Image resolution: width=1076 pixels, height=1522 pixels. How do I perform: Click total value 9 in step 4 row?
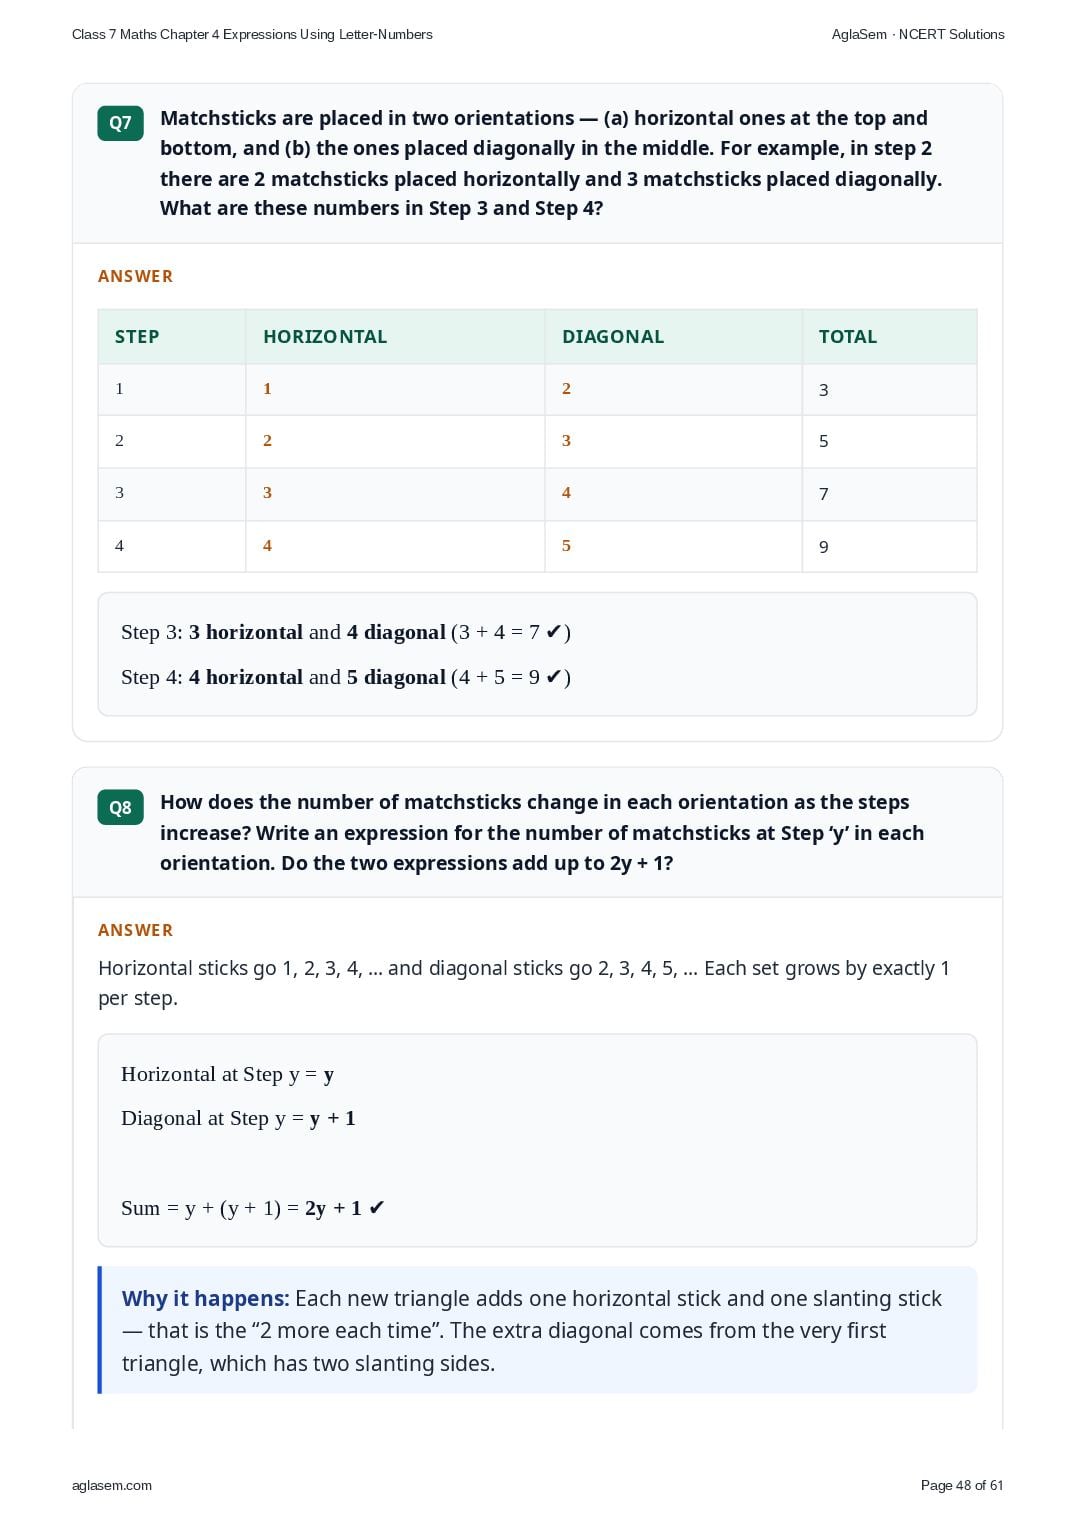coord(824,547)
